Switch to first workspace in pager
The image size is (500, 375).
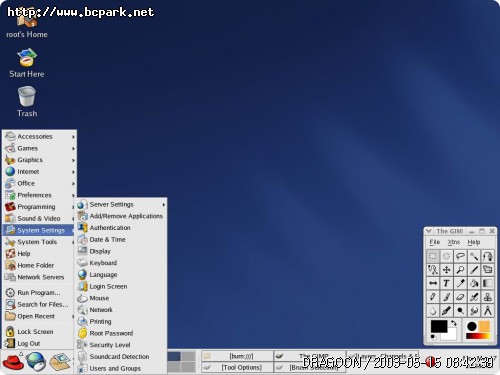[x=174, y=356]
